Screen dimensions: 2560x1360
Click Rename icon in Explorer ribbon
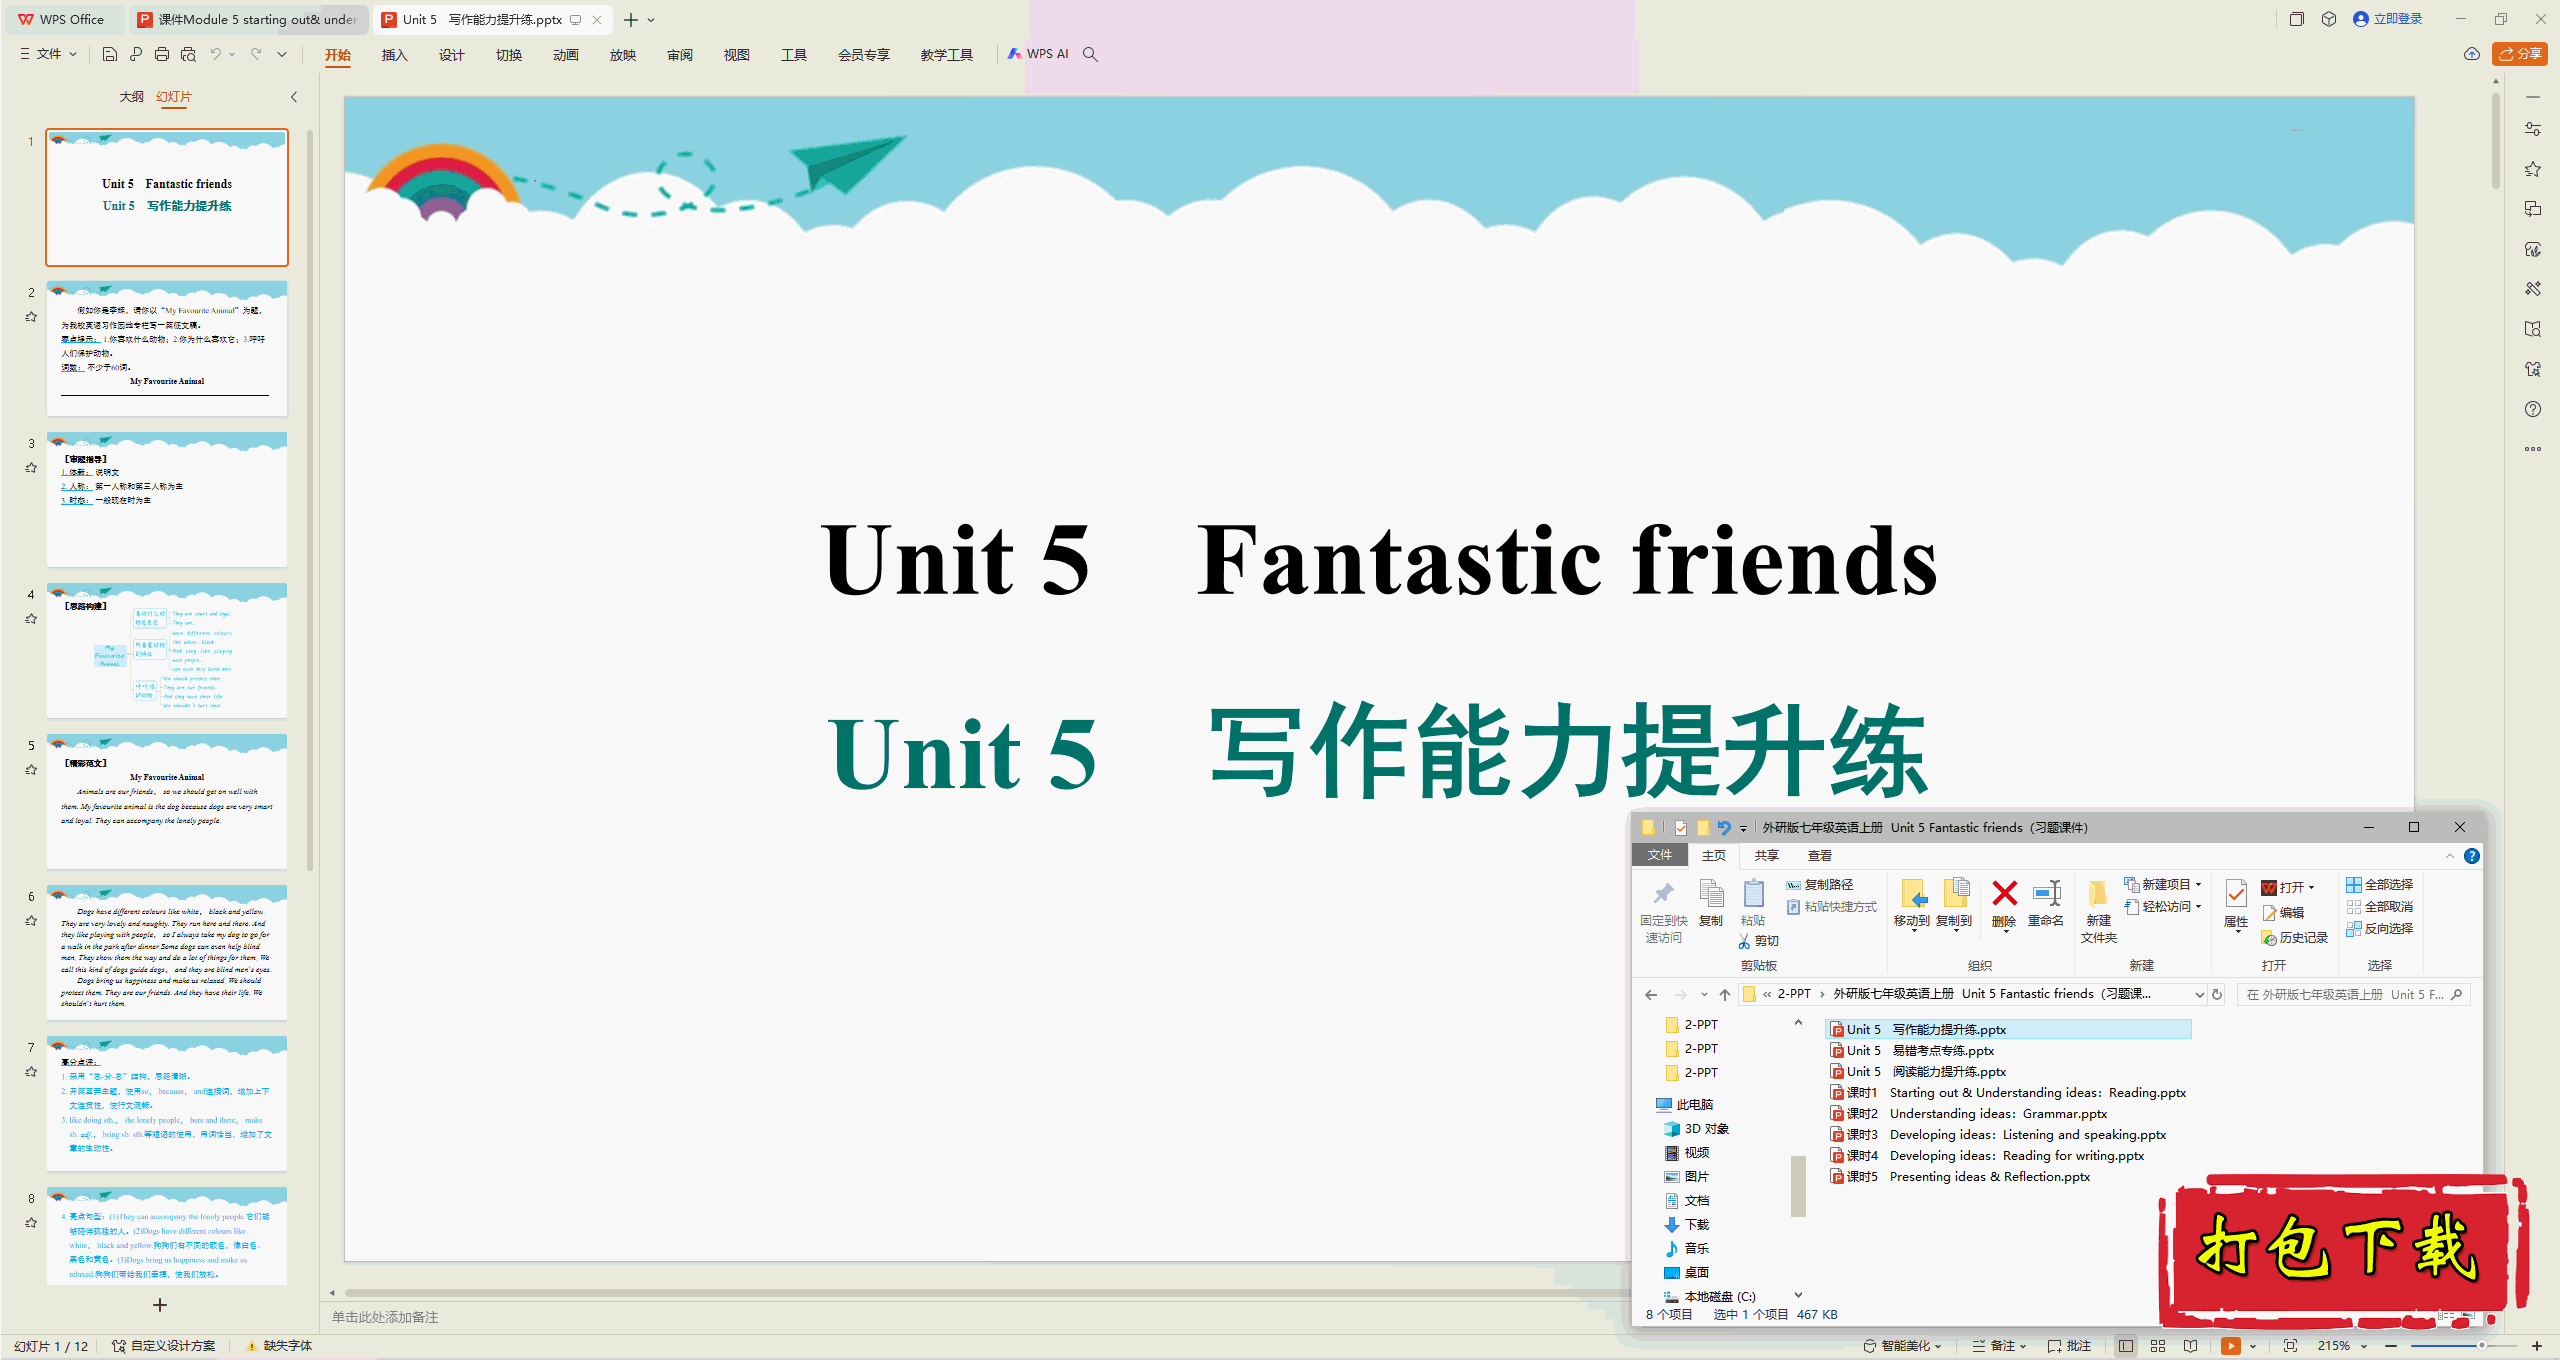[x=2046, y=903]
